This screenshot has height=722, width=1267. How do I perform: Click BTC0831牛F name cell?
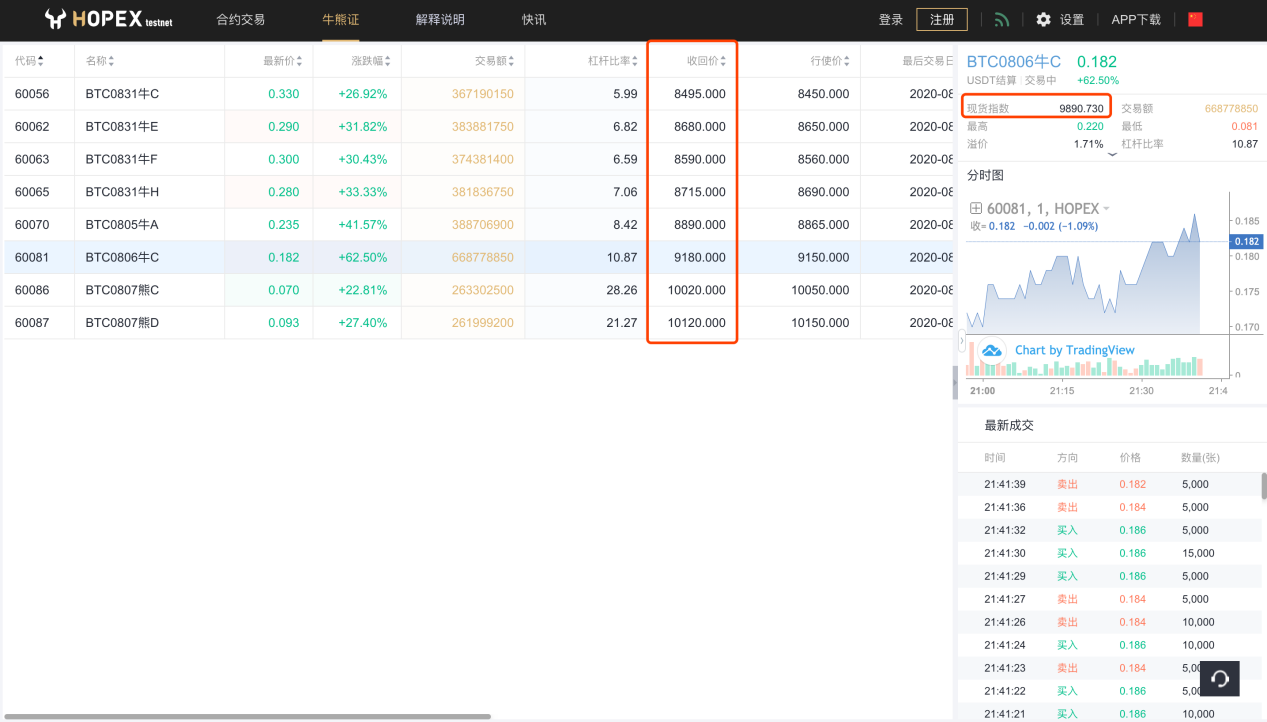(122, 159)
